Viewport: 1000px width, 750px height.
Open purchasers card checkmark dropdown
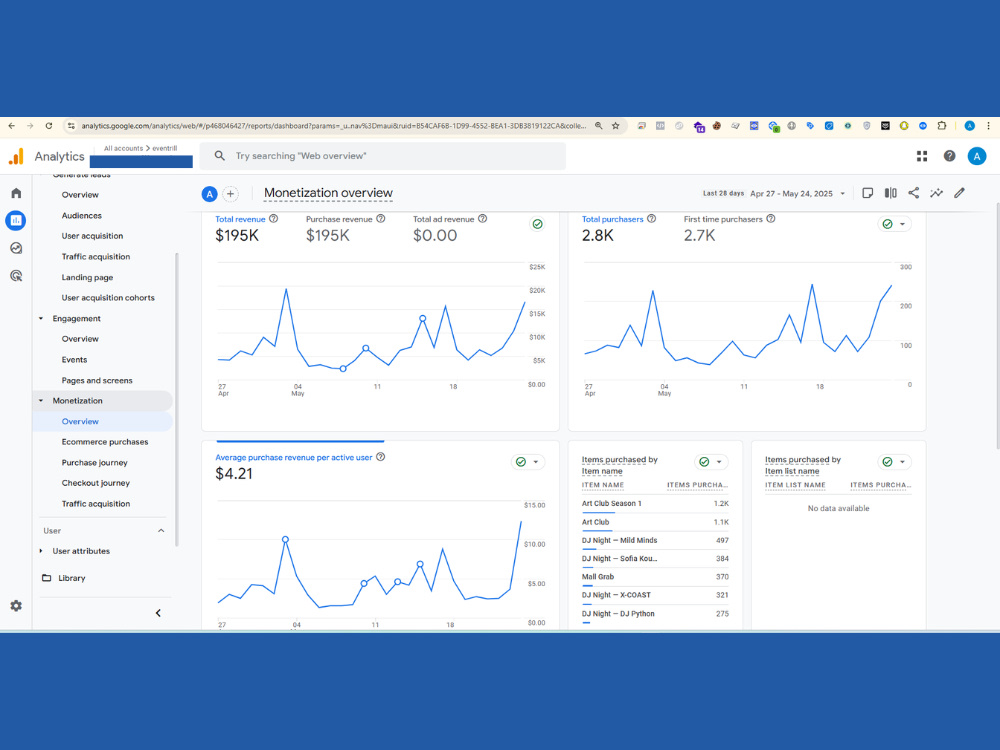point(894,224)
